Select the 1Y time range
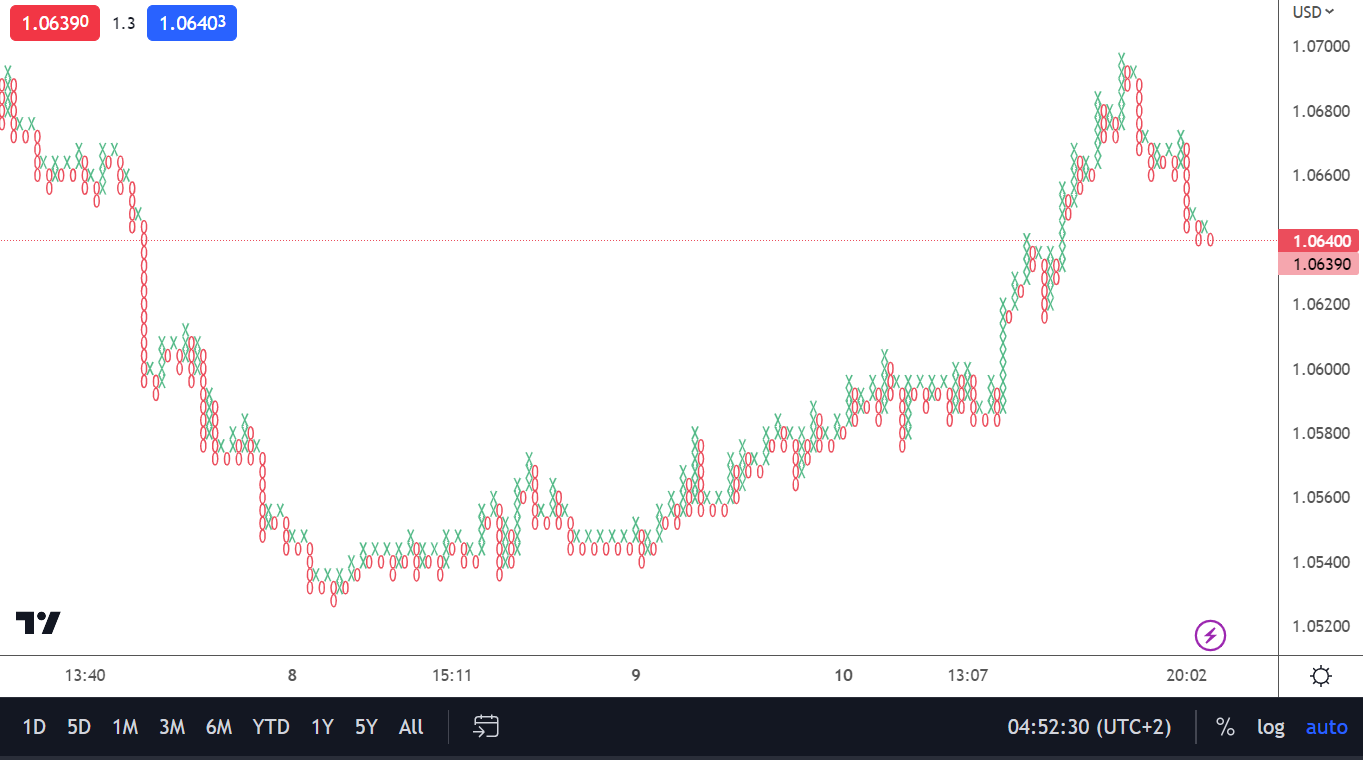 pos(322,727)
